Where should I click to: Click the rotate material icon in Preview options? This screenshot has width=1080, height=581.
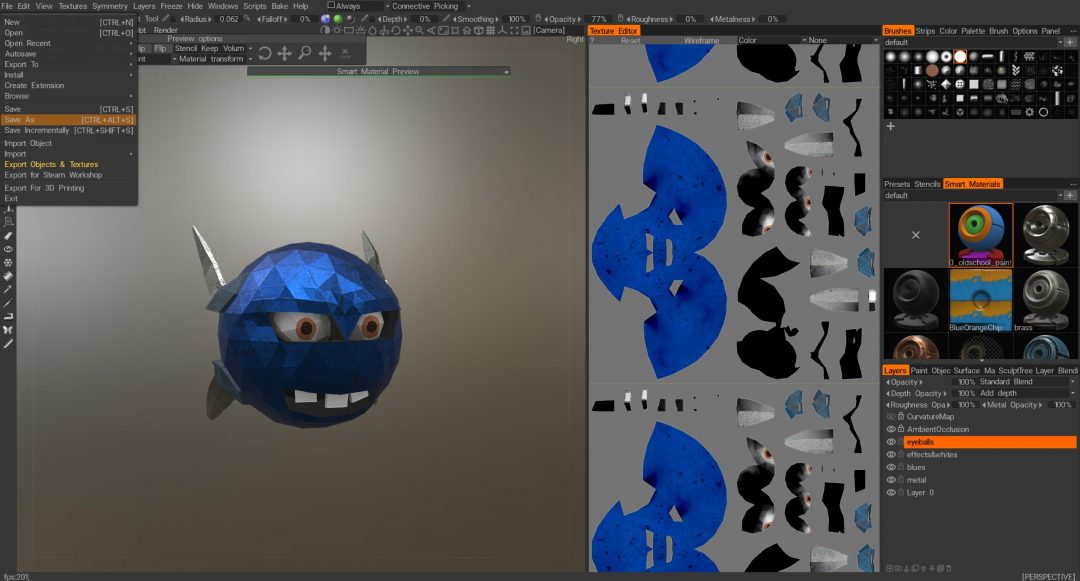[264, 53]
